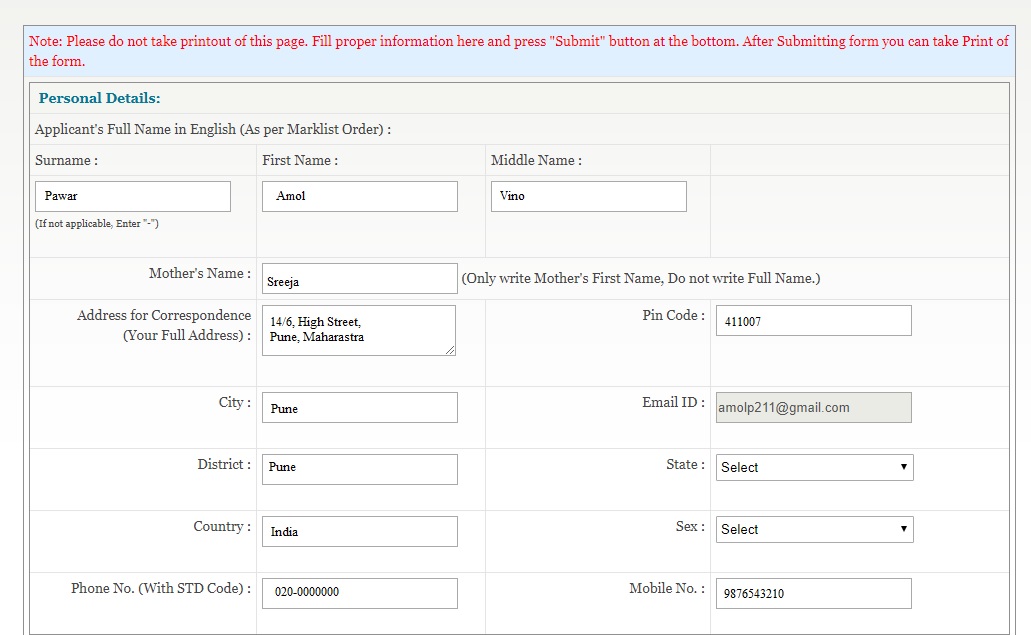Click the Sex dropdown arrow

click(x=904, y=529)
